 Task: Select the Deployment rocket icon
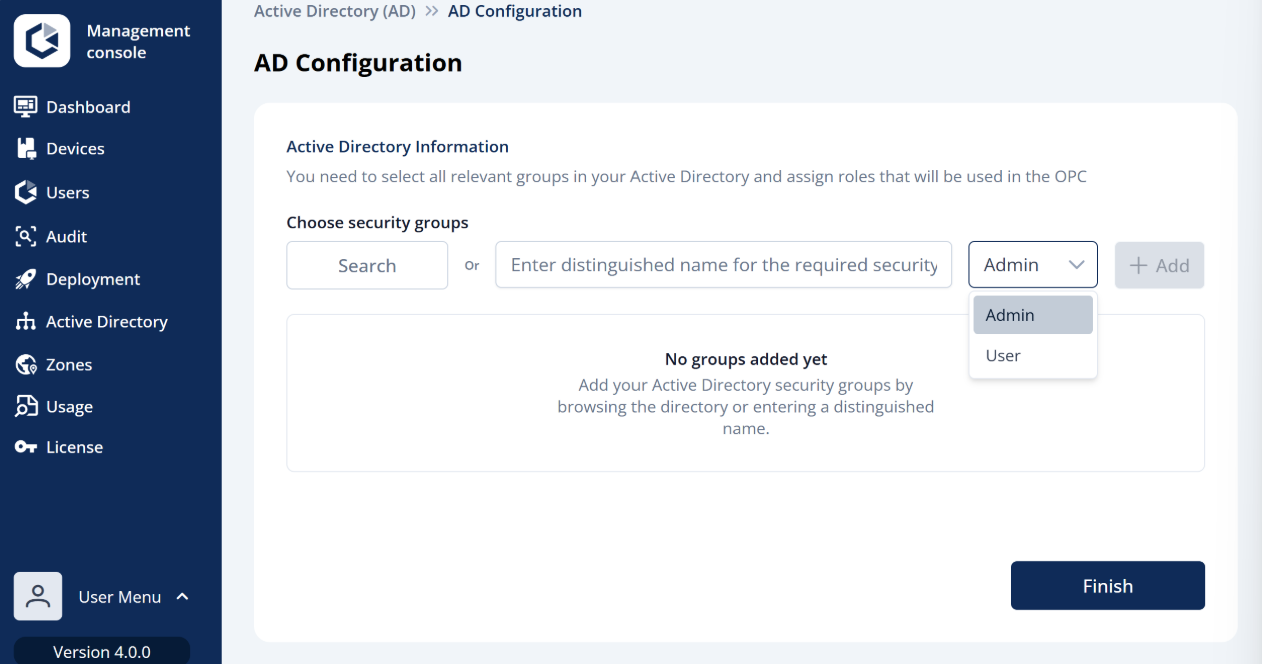pos(26,279)
